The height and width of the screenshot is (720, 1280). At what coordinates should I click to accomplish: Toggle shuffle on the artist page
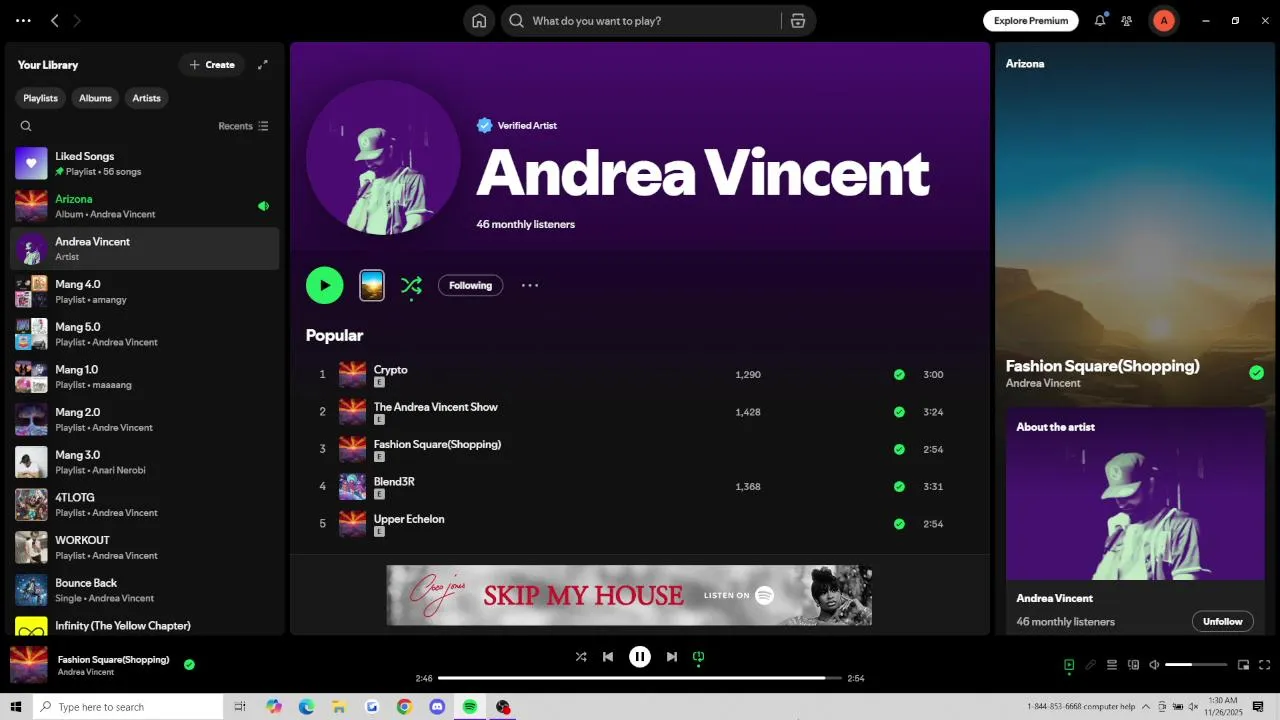click(411, 286)
